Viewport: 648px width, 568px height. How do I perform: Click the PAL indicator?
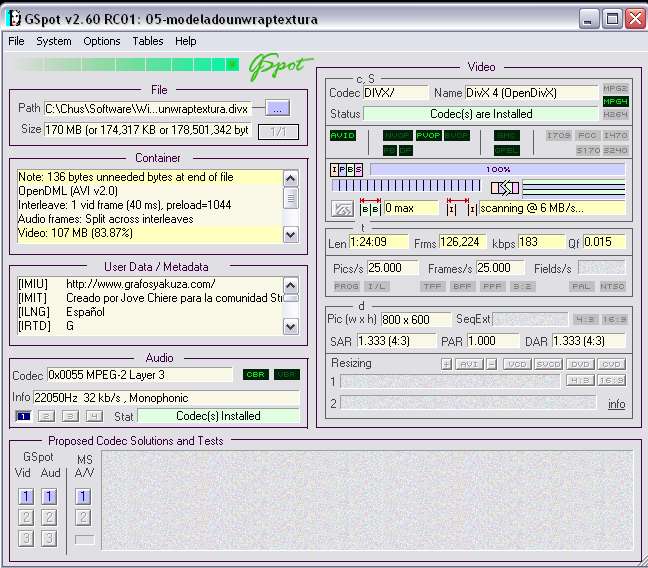(581, 286)
